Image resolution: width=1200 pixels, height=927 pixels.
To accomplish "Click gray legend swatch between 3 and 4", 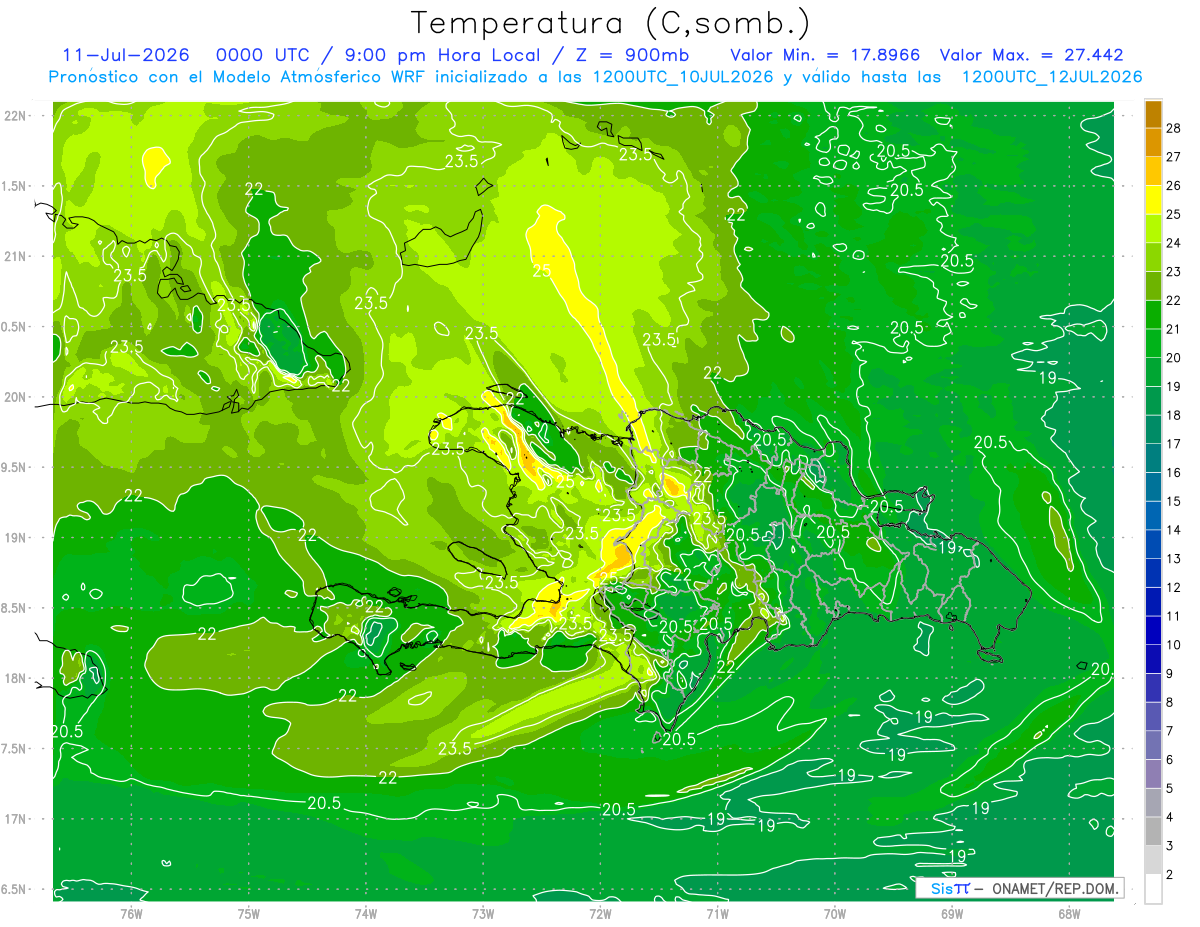I will 1153,831.
